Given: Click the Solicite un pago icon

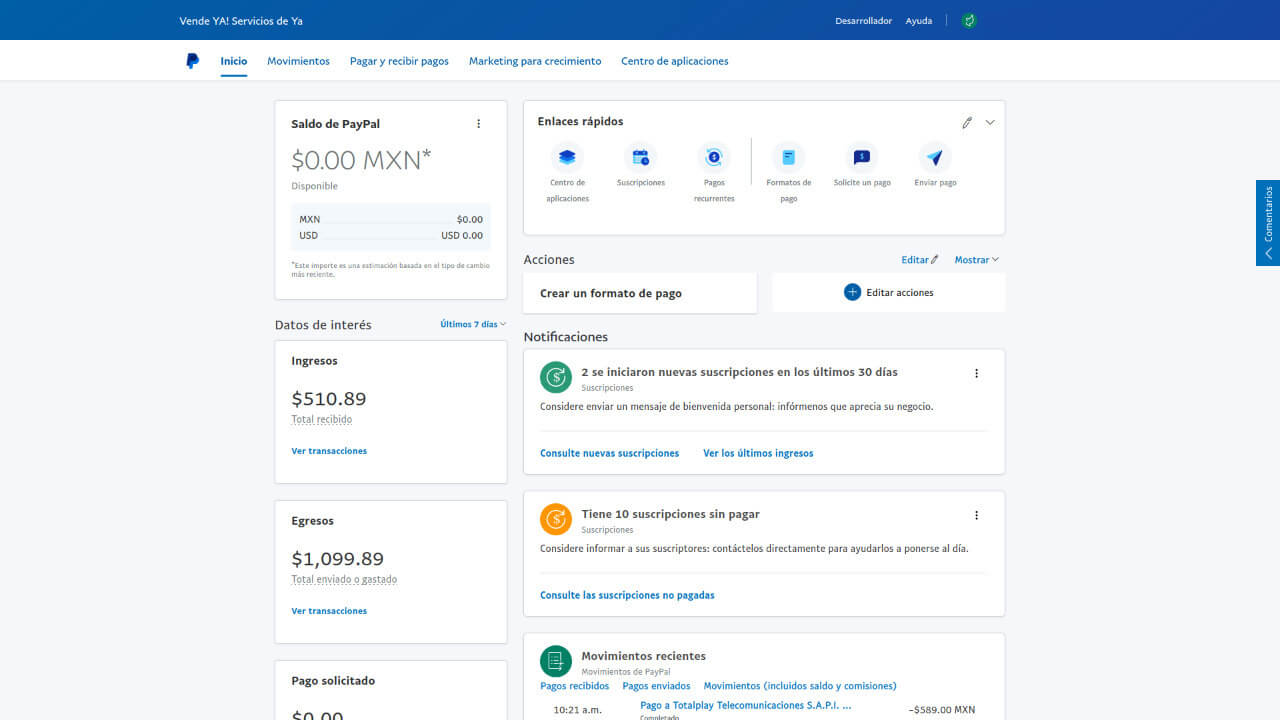Looking at the screenshot, I should [x=862, y=157].
